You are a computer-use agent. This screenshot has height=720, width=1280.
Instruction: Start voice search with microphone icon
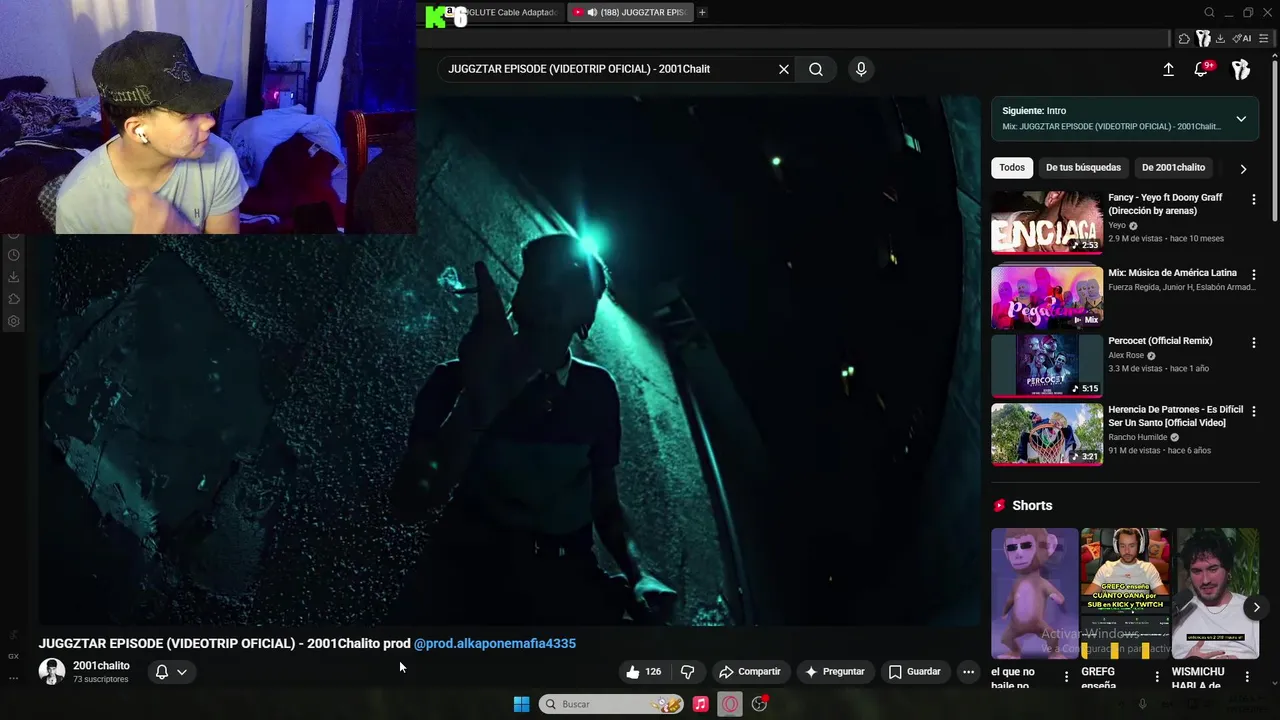pyautogui.click(x=861, y=69)
